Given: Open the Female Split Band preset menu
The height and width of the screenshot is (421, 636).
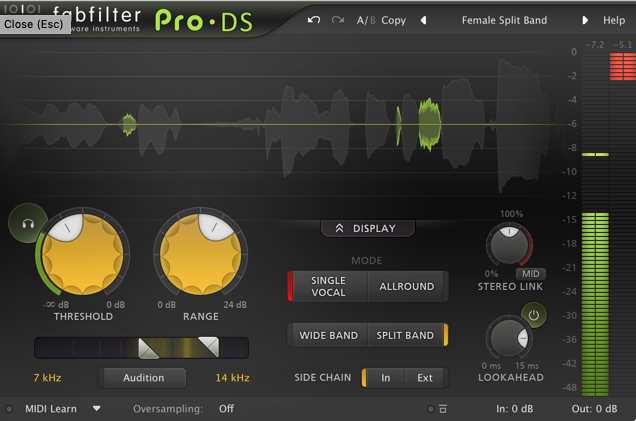Looking at the screenshot, I should [504, 20].
